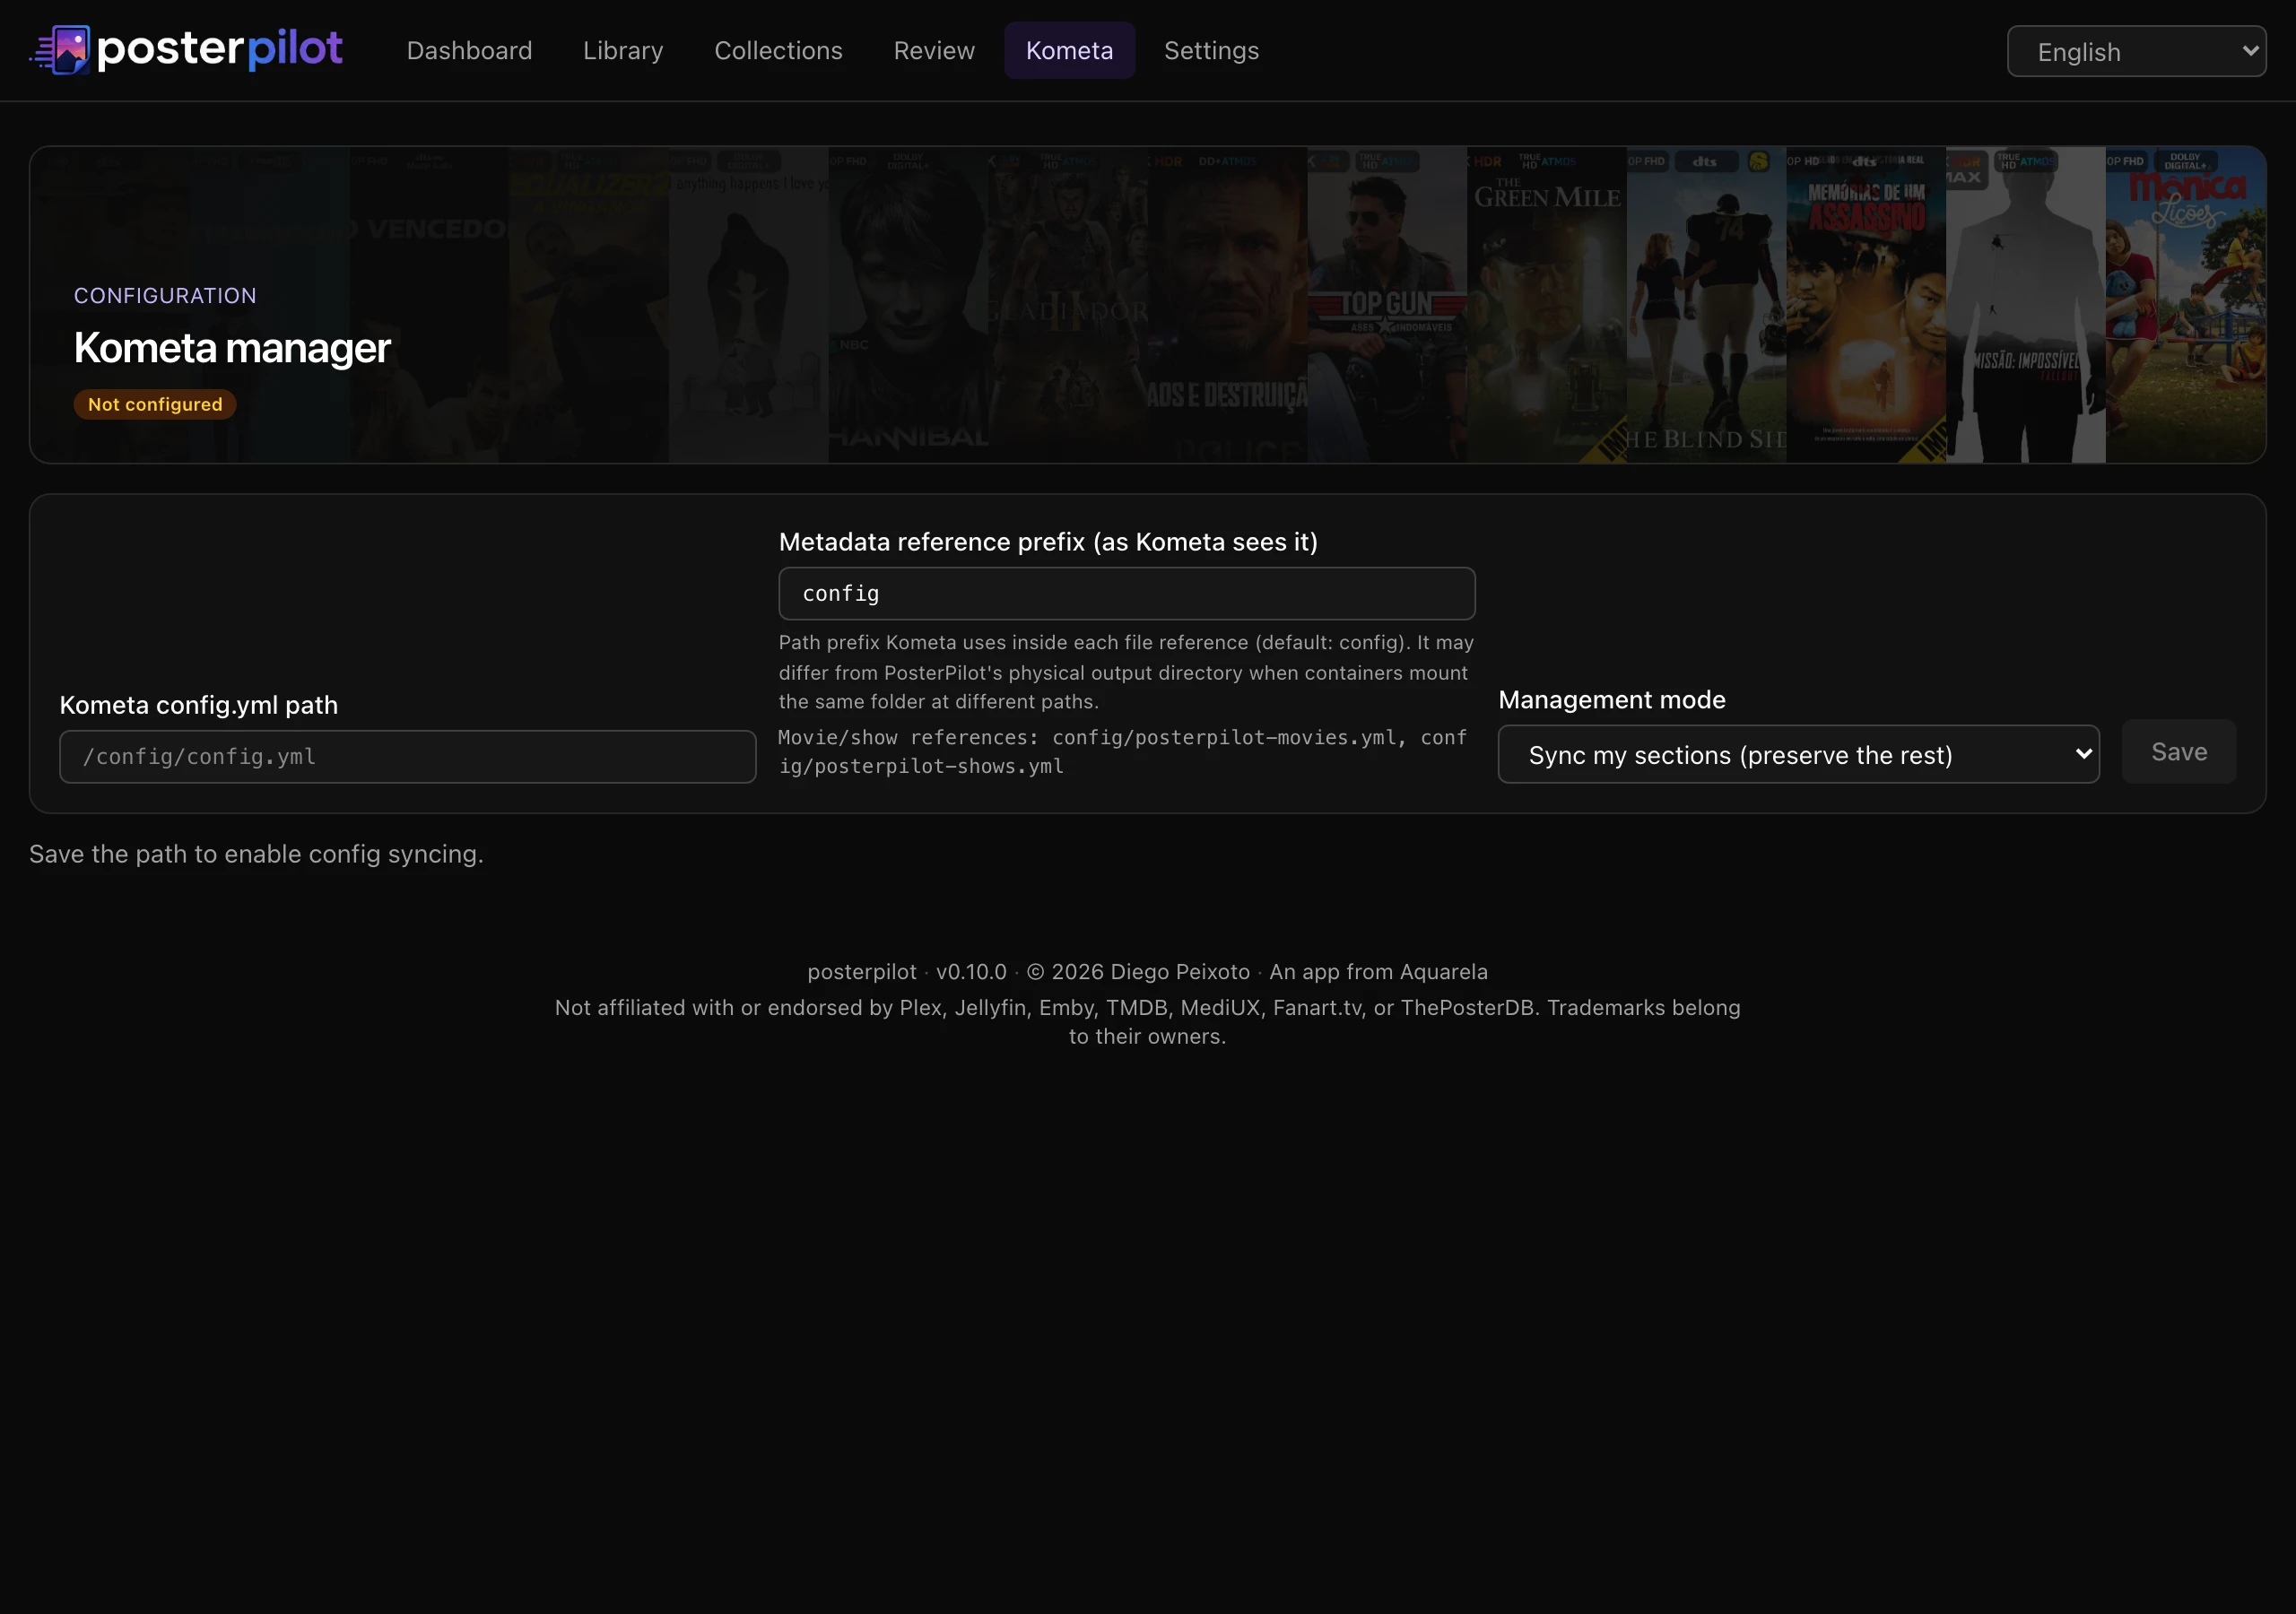The image size is (2296, 1614).
Task: Click the Top Gun poster thumbnail
Action: coord(1387,305)
